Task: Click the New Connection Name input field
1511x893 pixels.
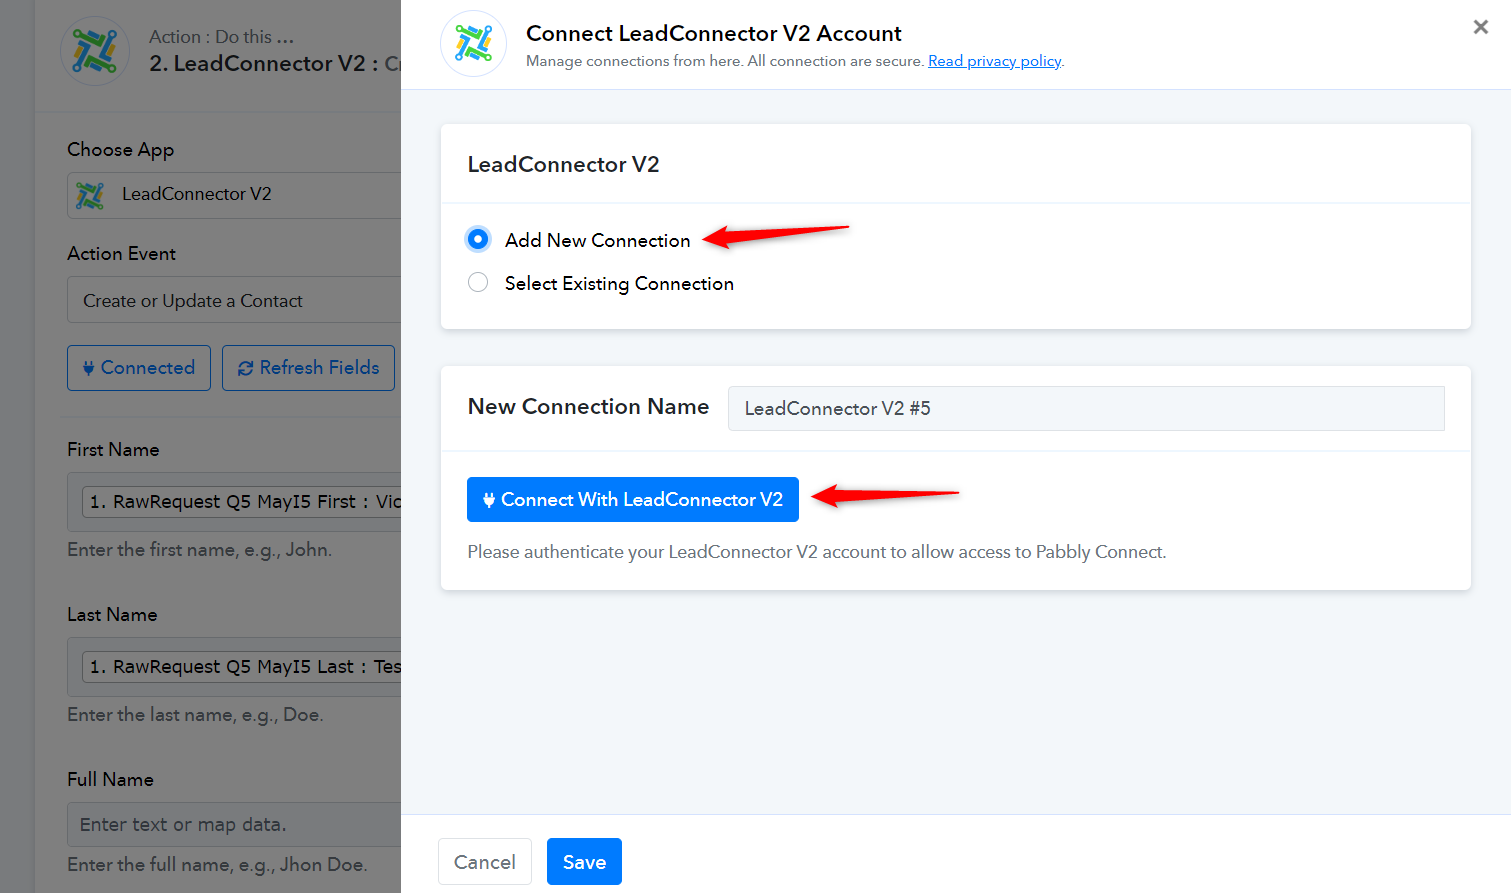Action: 1086,408
